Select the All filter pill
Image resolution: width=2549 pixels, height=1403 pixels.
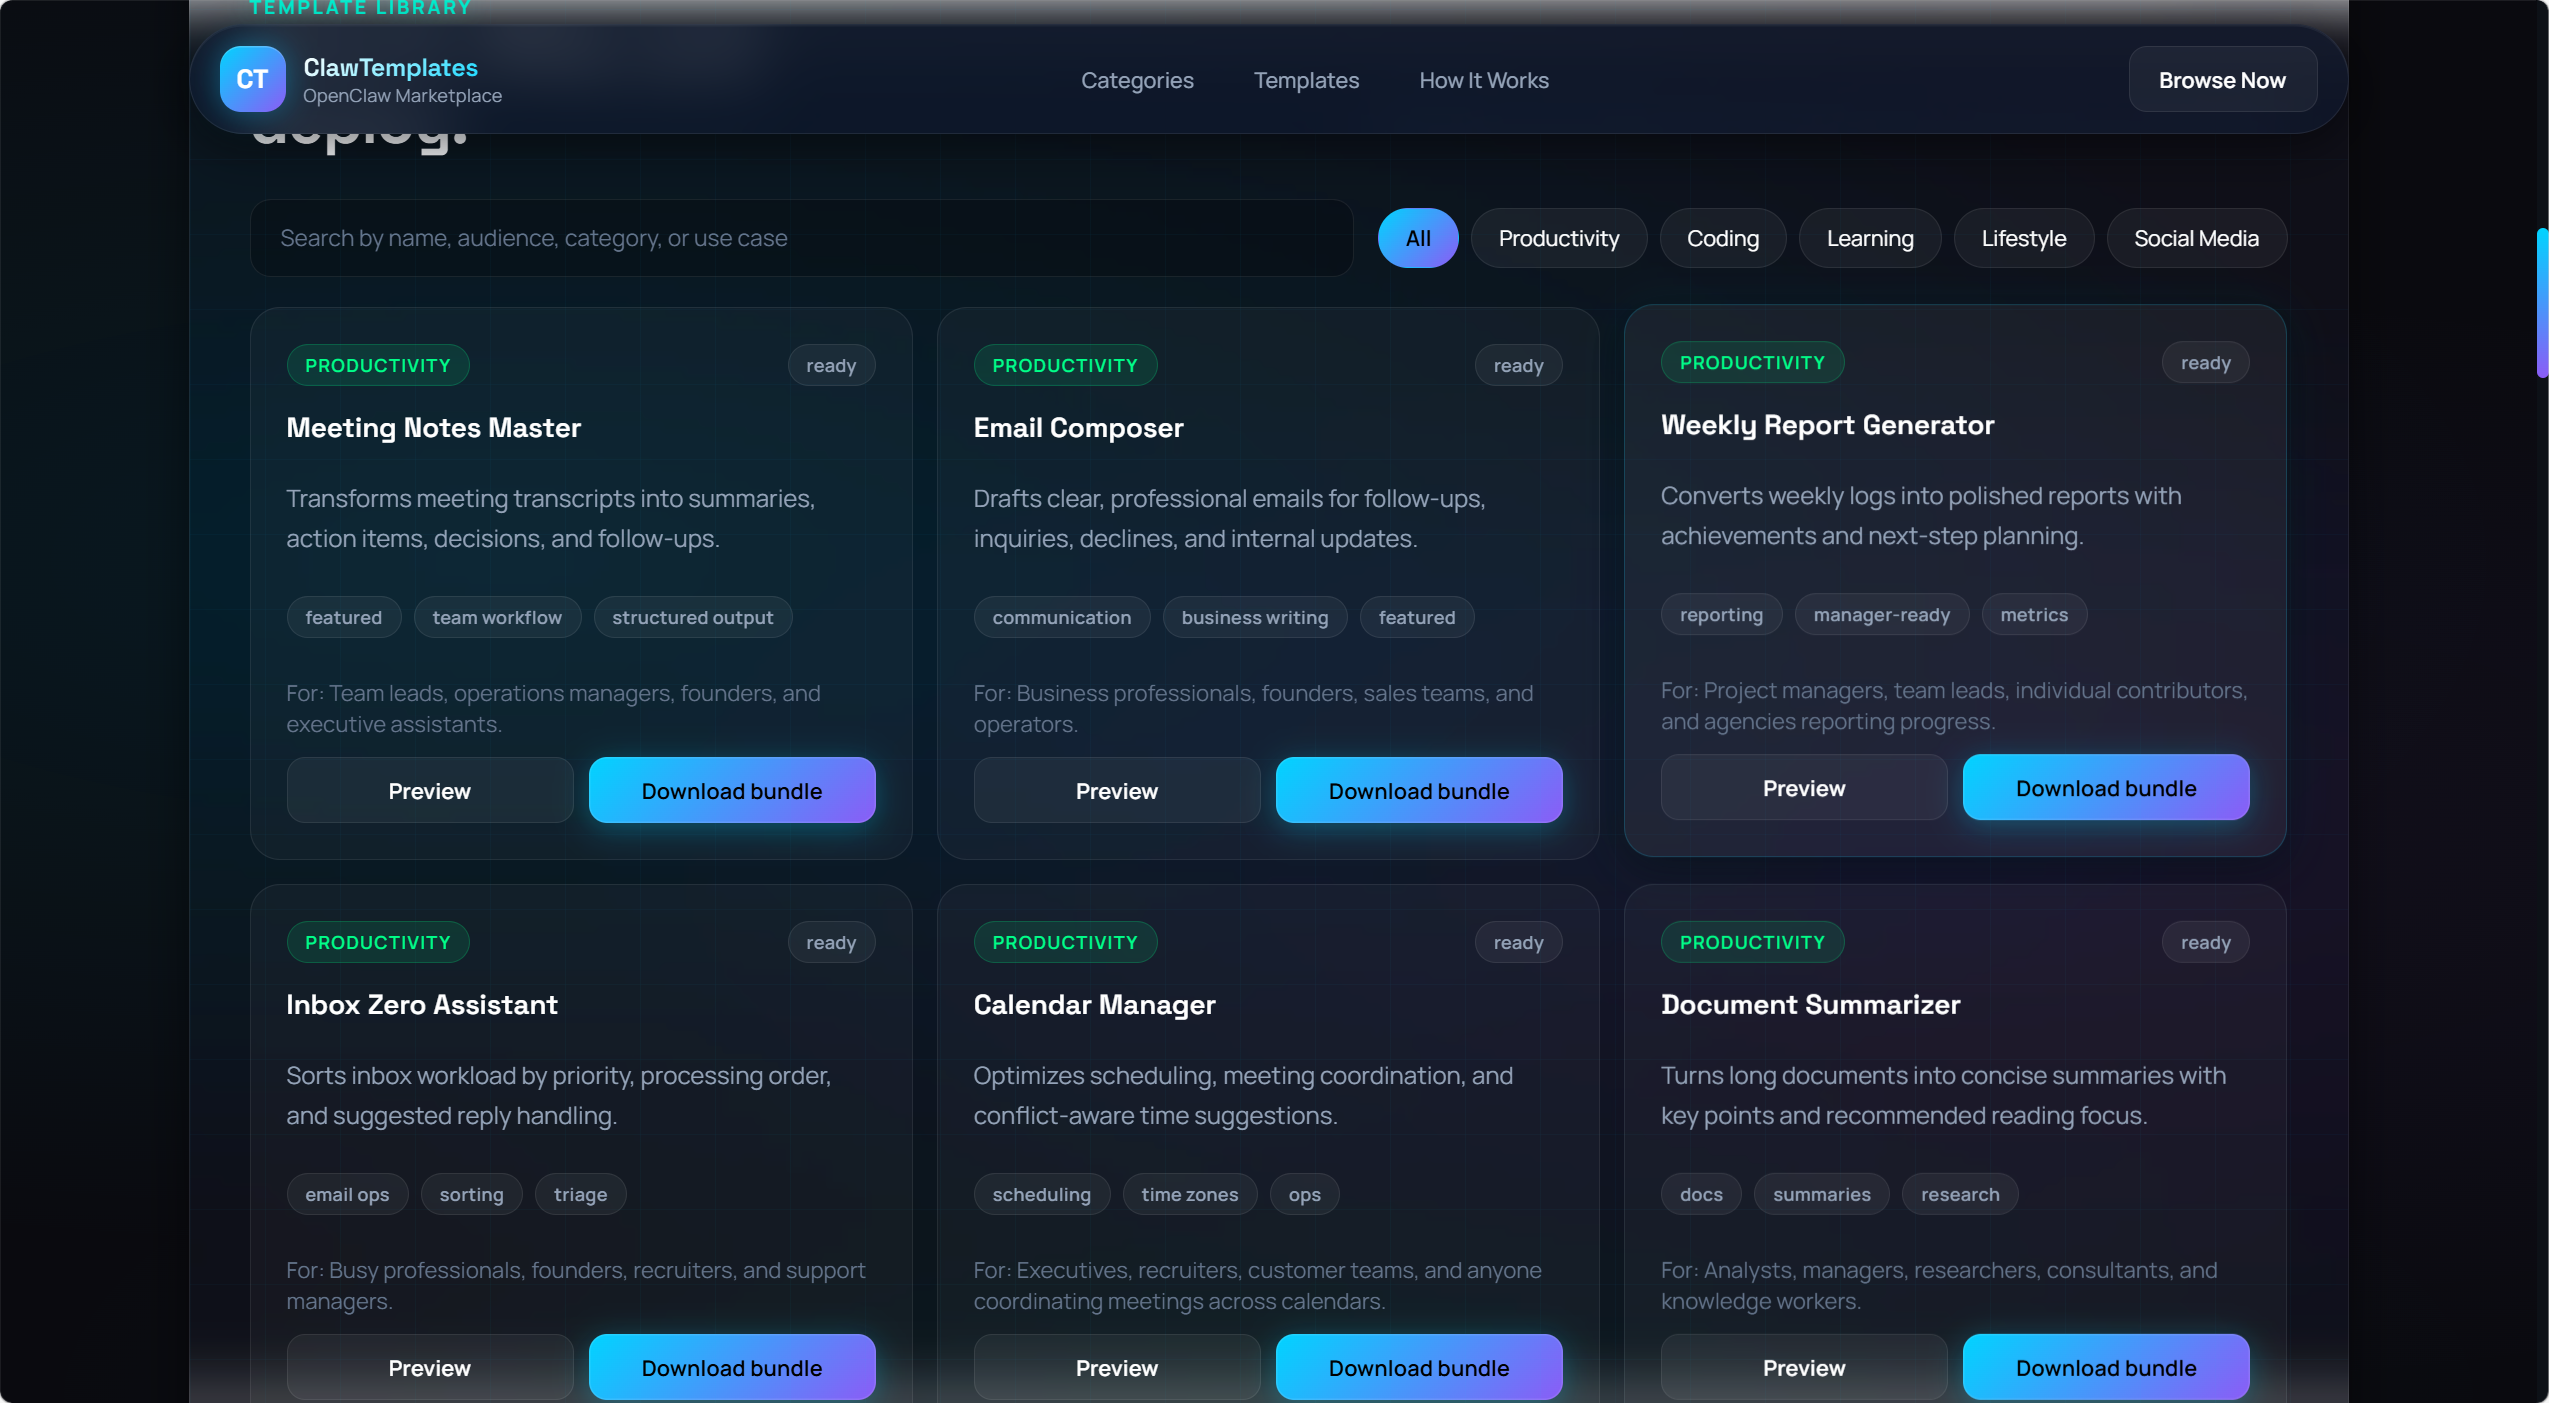pos(1417,238)
